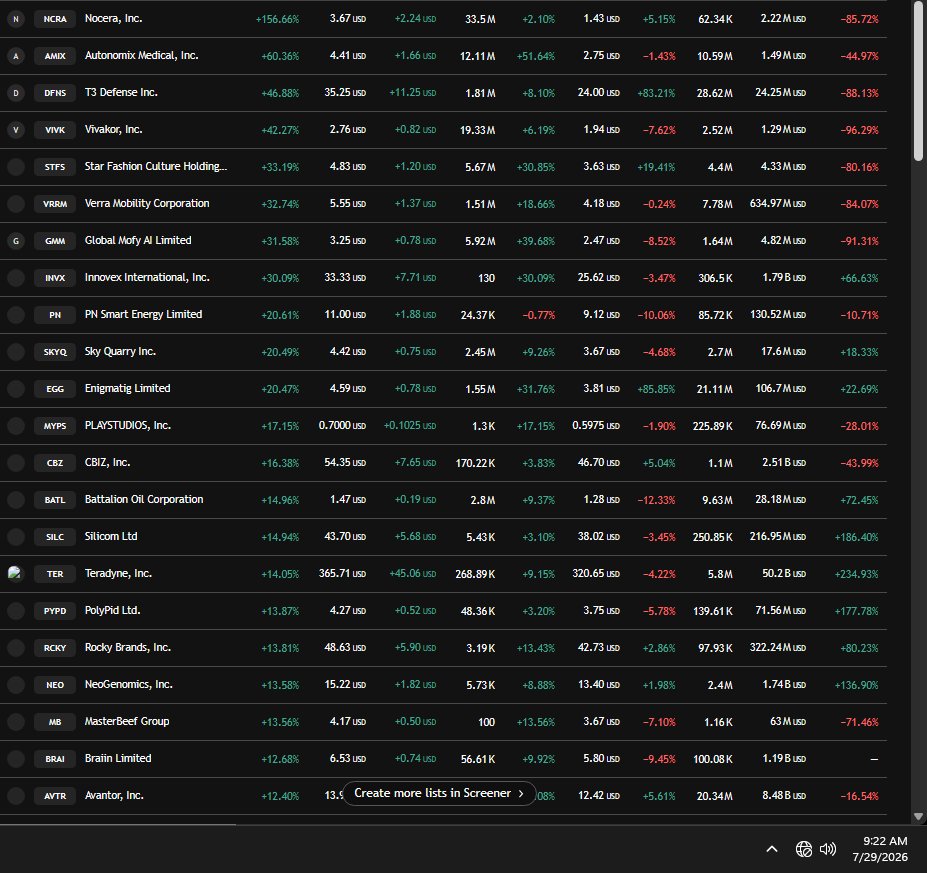Click the Sky Quarry logo circle

pos(16,352)
